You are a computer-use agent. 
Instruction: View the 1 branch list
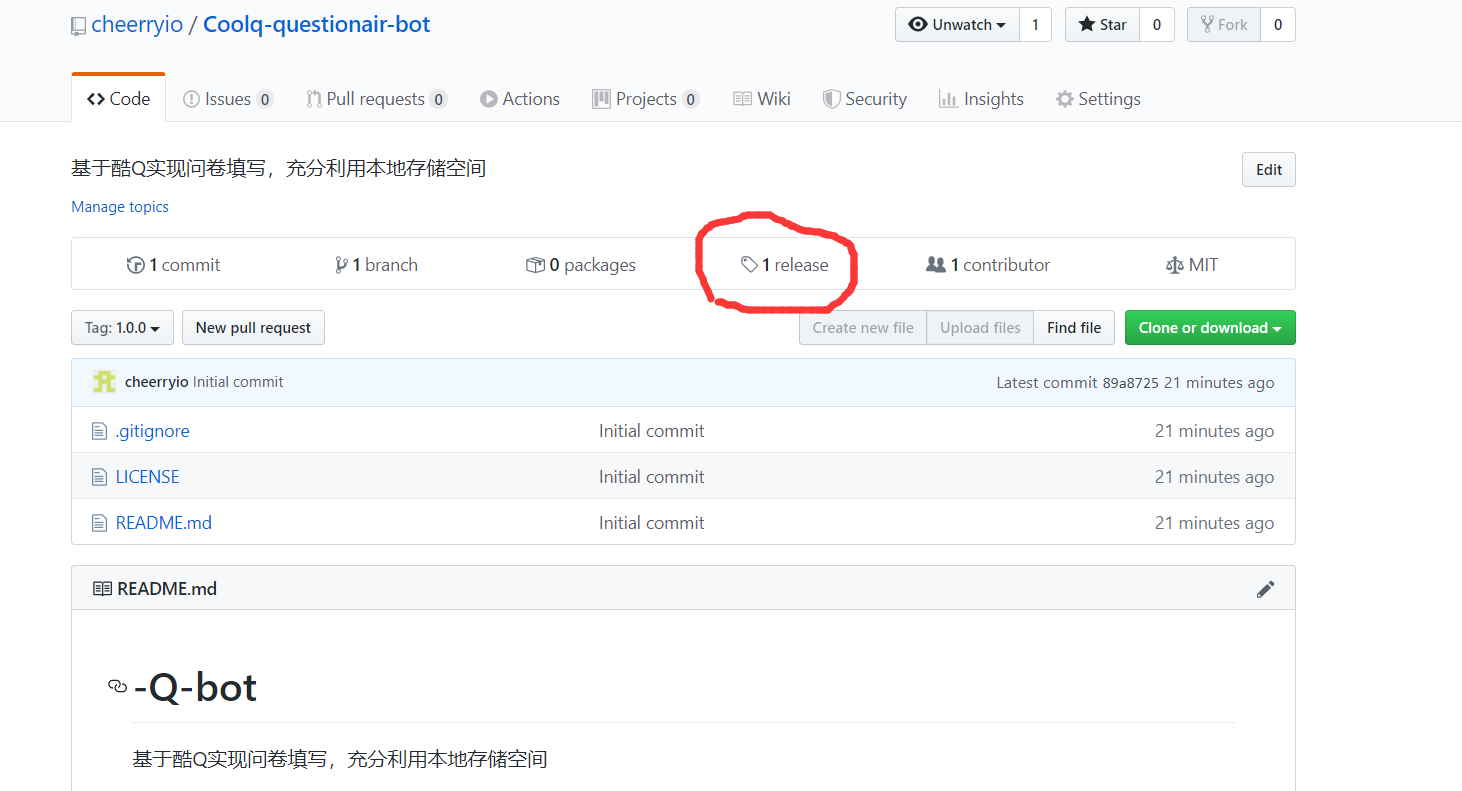tap(377, 265)
